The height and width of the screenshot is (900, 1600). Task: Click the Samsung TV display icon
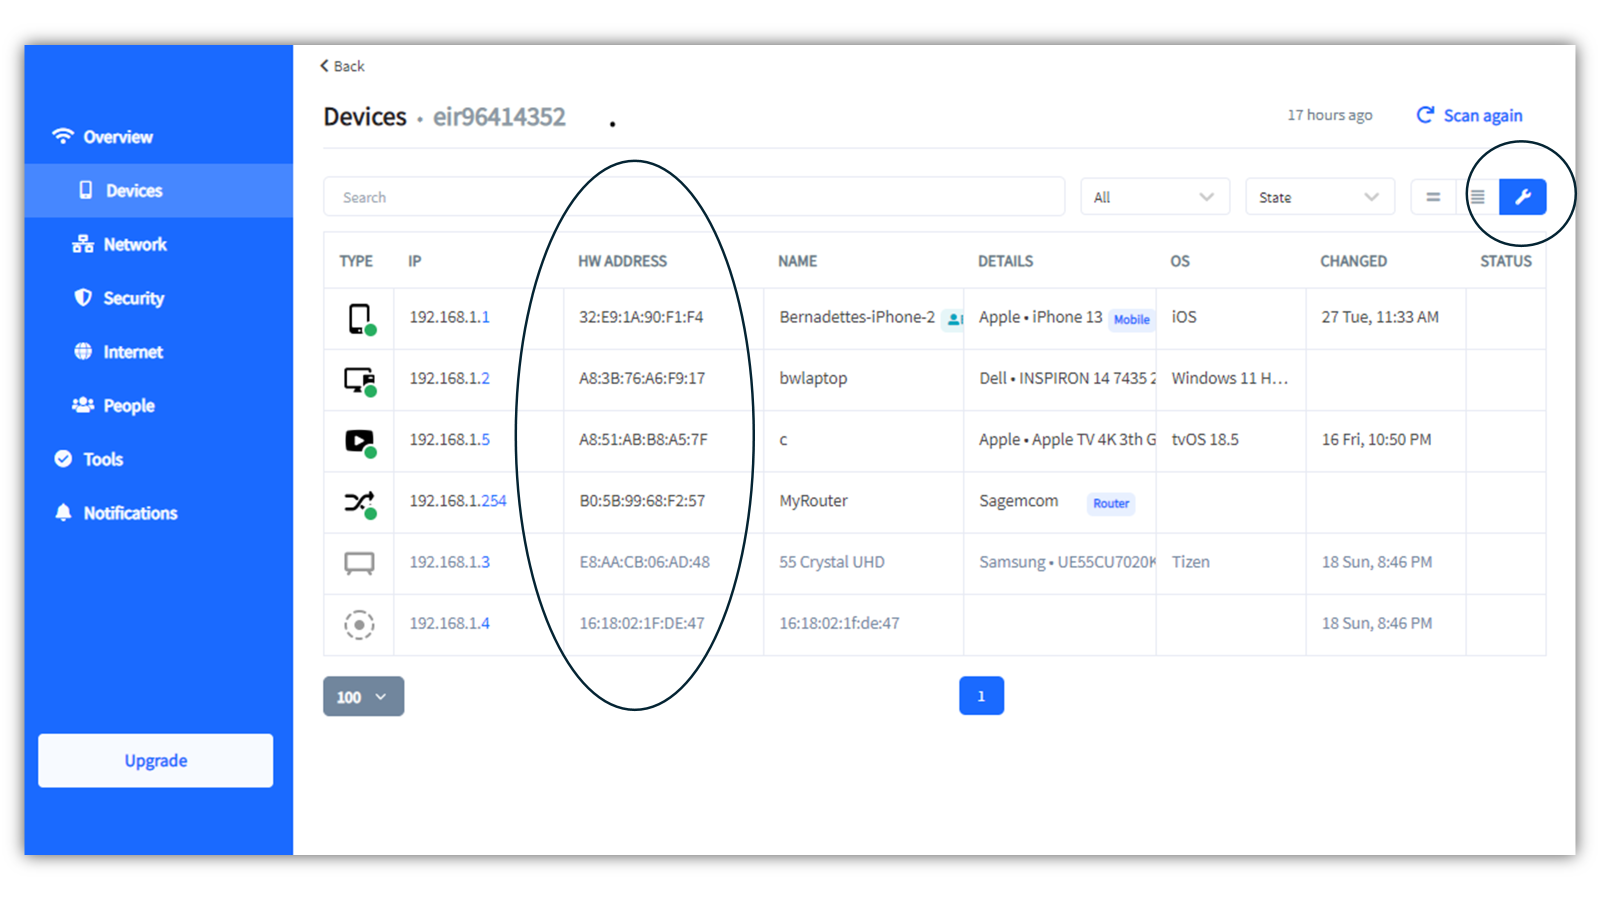coord(359,563)
